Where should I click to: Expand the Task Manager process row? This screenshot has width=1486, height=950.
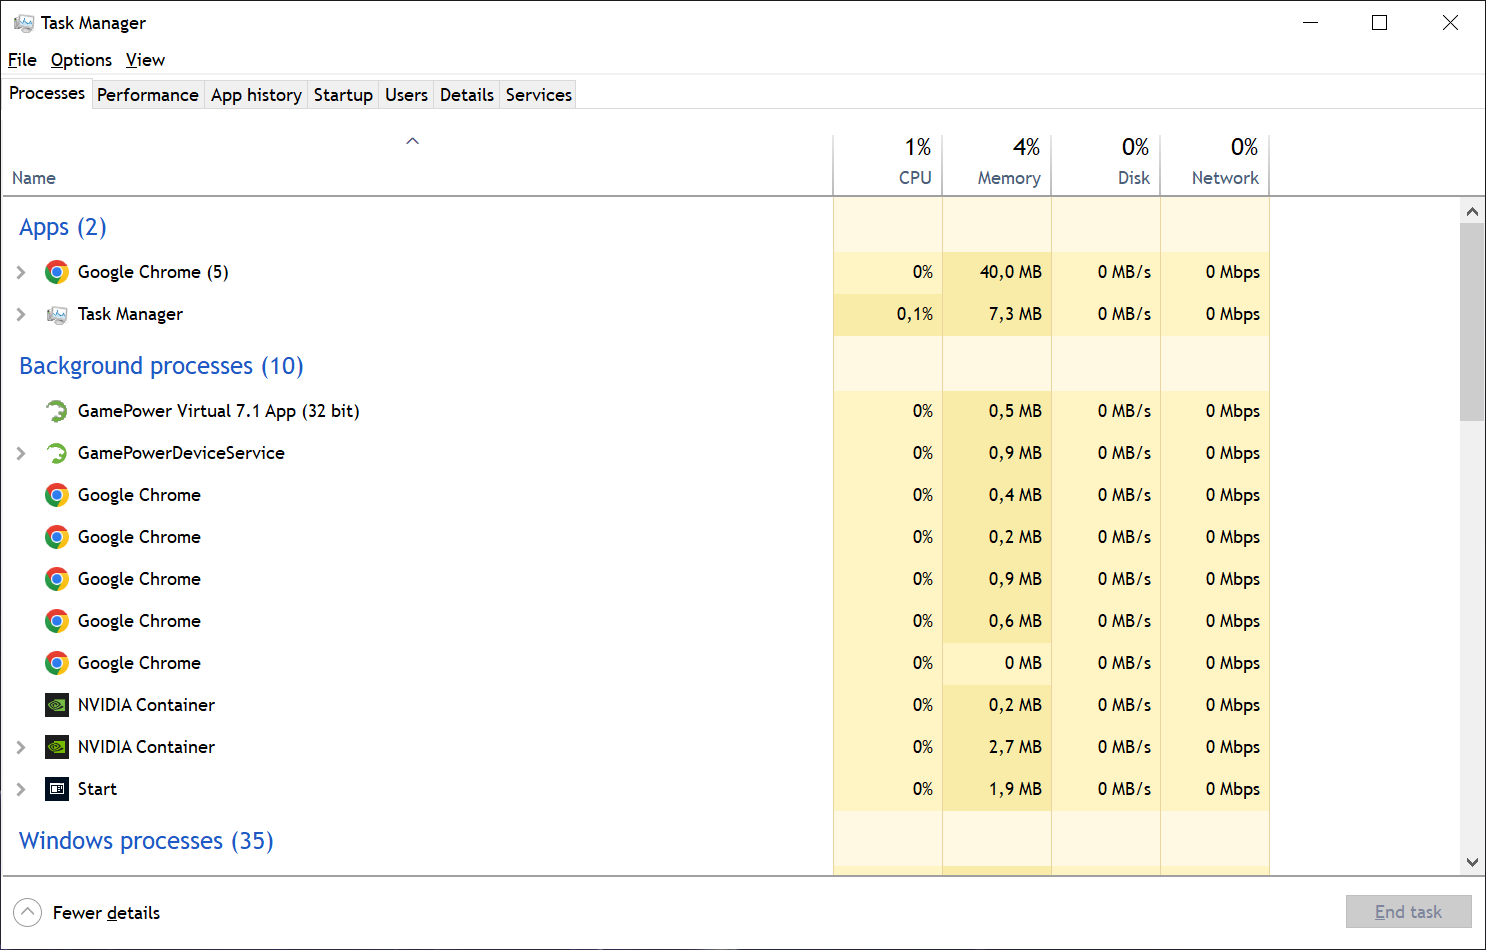pyautogui.click(x=21, y=314)
